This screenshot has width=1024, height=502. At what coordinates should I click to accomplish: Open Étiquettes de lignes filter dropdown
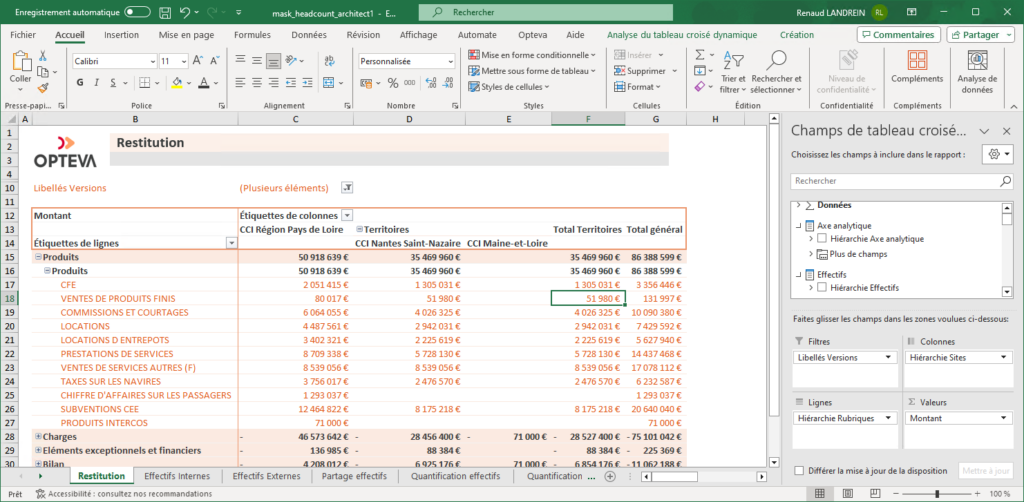(231, 243)
